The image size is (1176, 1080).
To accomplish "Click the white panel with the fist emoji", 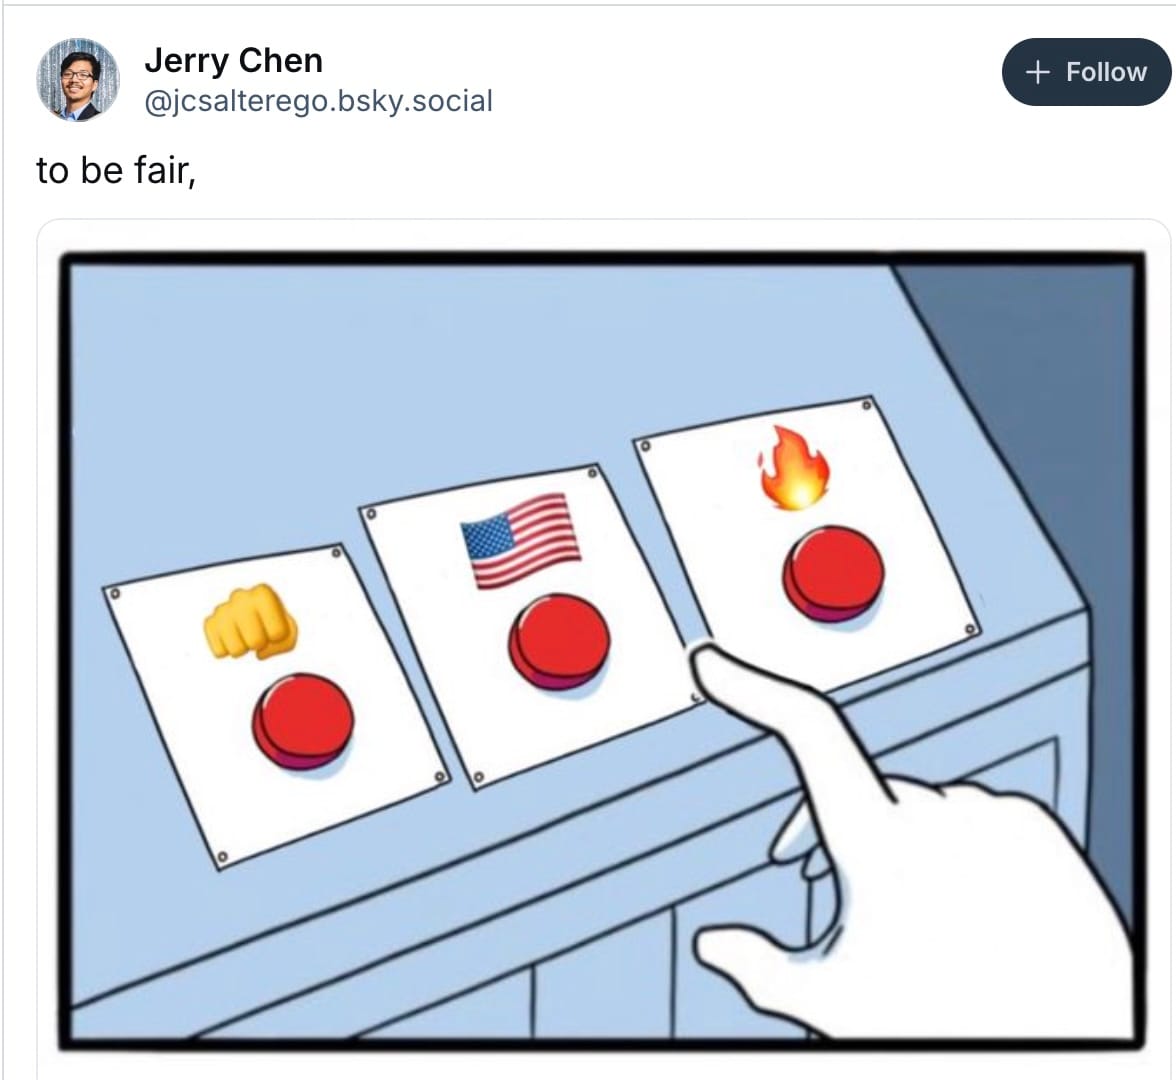I will coord(275,706).
